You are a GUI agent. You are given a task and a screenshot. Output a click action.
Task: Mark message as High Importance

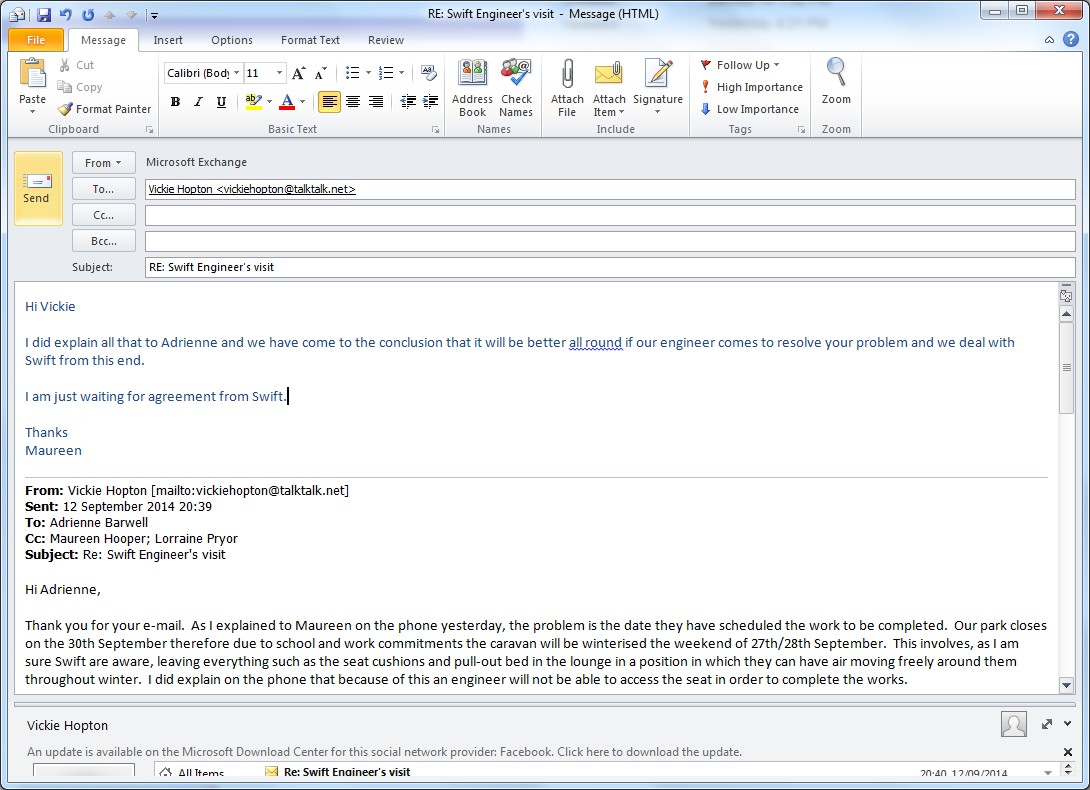pos(751,87)
